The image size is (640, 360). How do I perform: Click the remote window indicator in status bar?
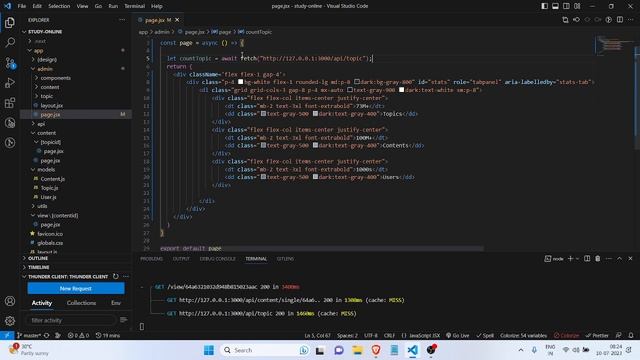pos(7,335)
